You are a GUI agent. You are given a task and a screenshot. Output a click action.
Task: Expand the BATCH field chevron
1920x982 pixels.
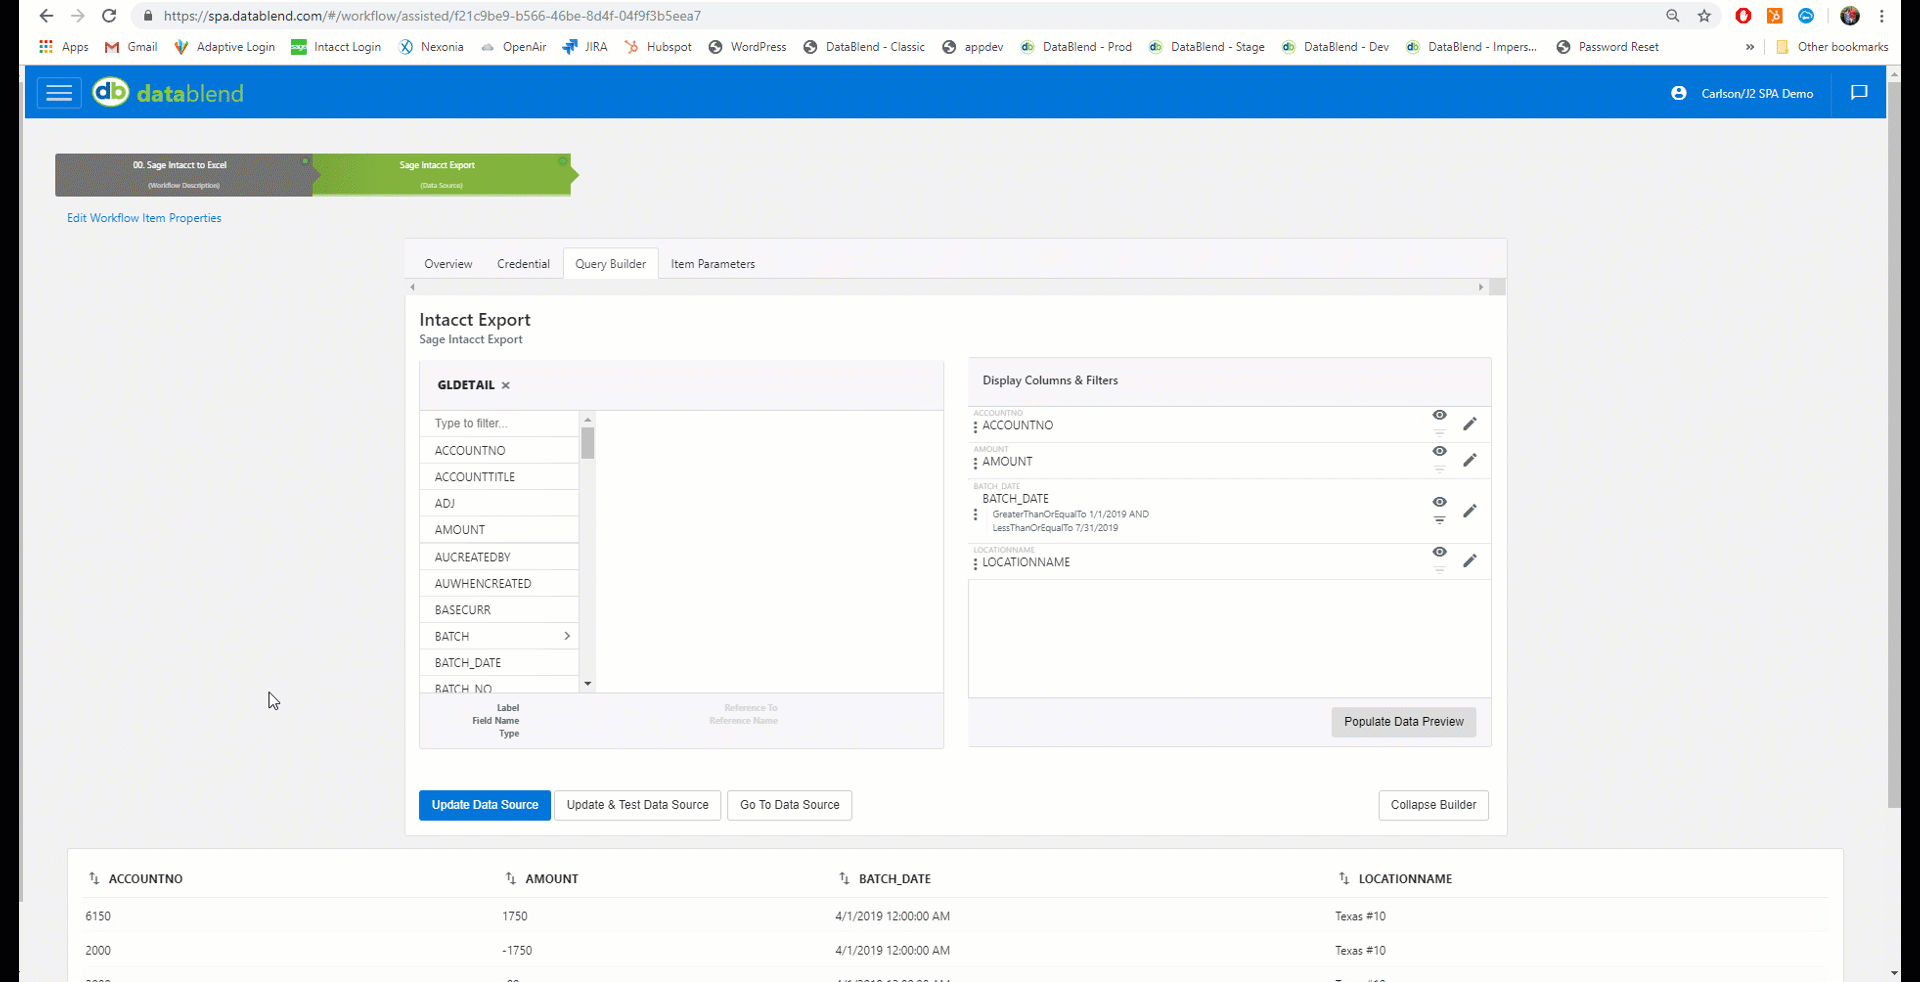[567, 636]
